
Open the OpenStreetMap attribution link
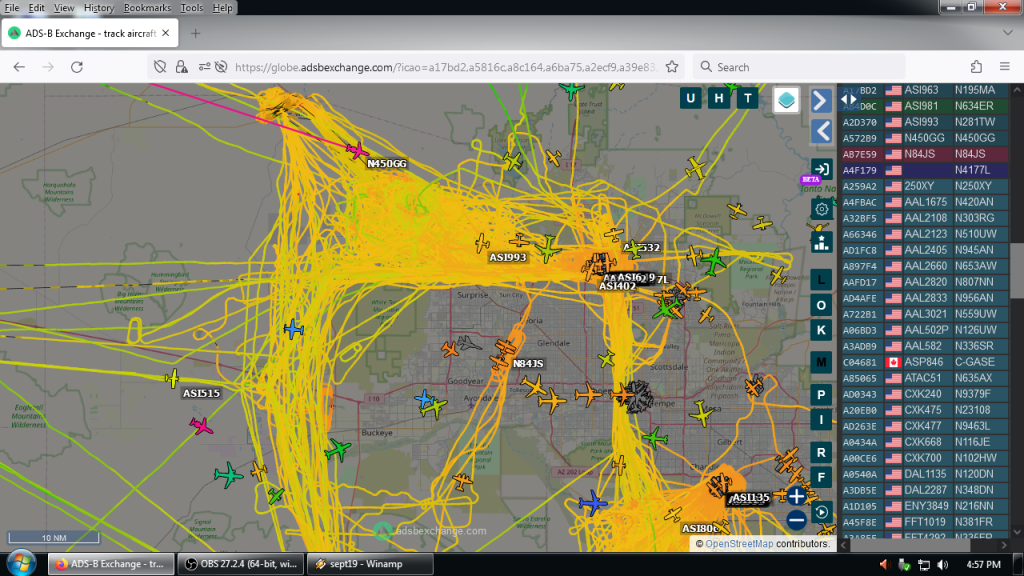tap(739, 543)
